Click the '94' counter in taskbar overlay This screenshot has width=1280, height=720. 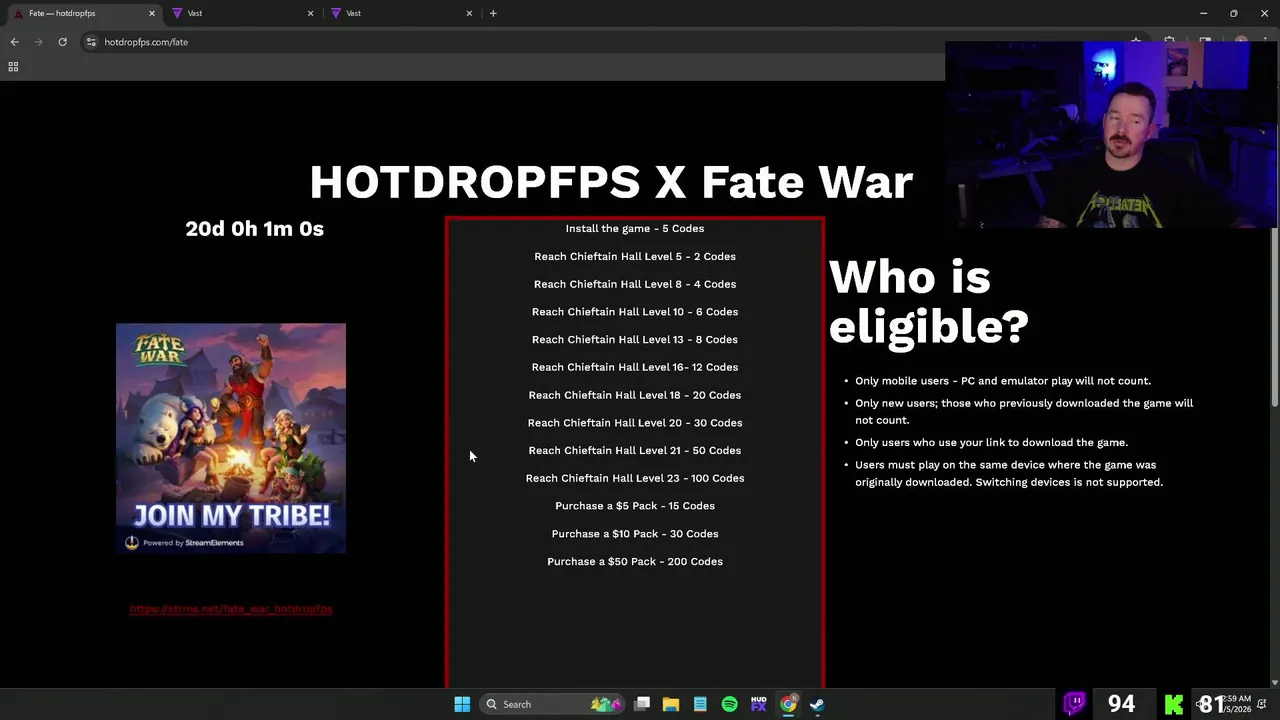click(1121, 704)
